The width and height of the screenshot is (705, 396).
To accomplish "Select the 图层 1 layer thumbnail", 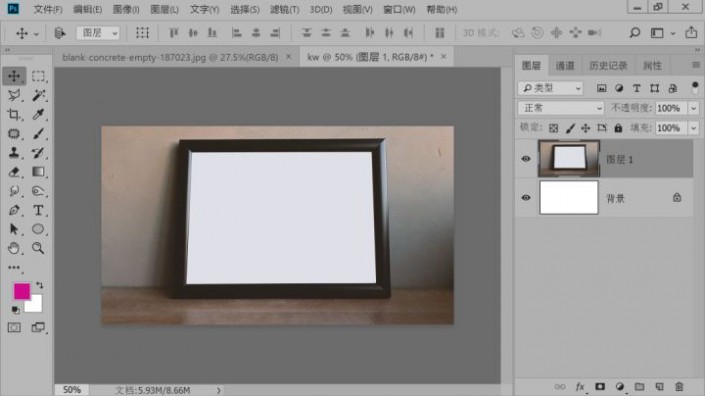I will (569, 158).
